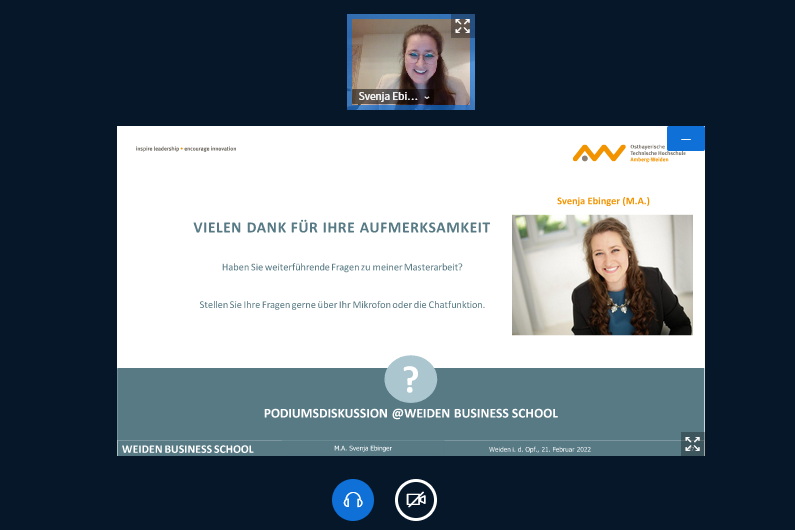Click the "Podiumsdiskussion @Weiden Business School" banner text

pyautogui.click(x=410, y=413)
